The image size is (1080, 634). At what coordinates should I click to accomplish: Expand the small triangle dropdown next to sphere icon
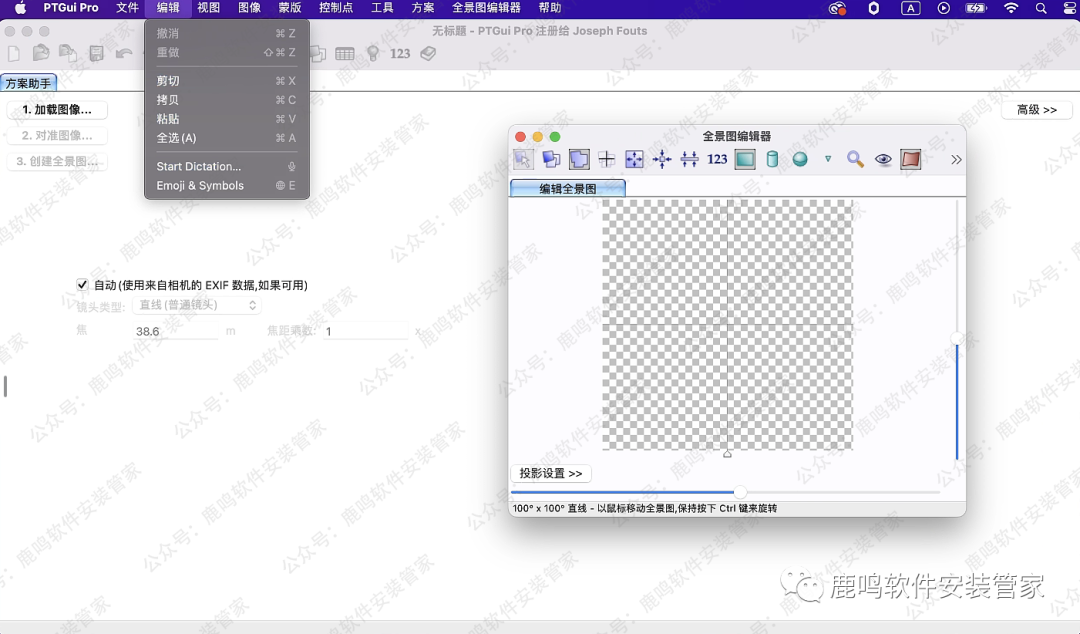tap(827, 159)
